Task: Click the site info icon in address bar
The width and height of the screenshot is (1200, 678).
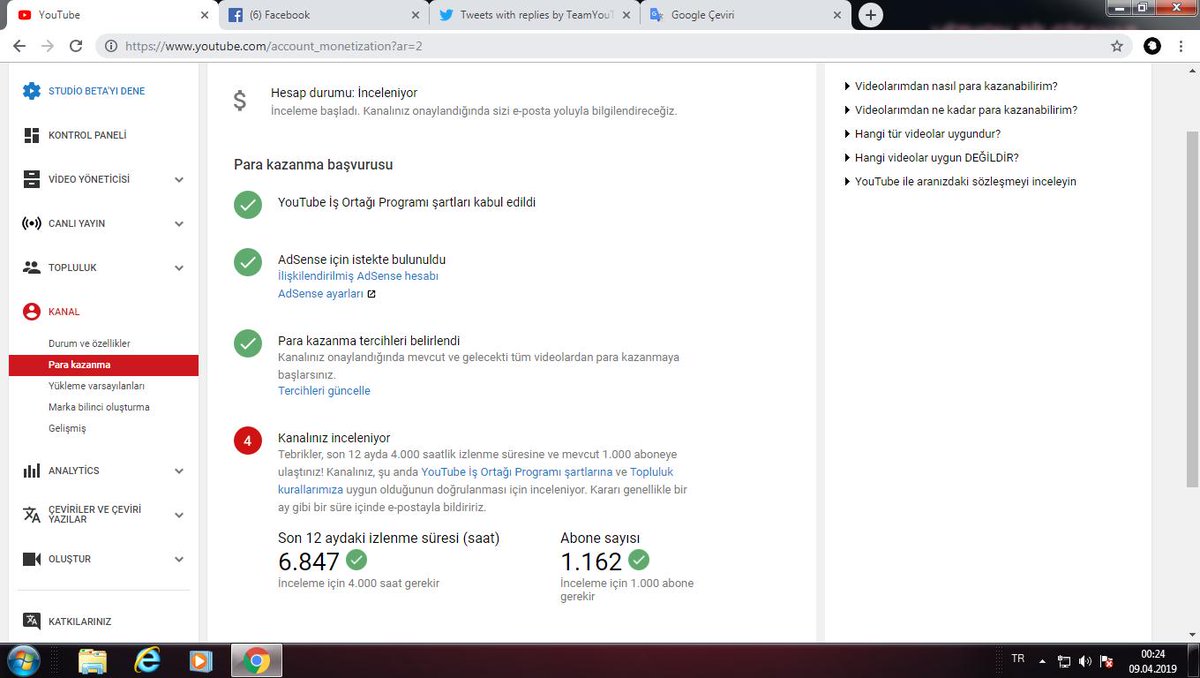Action: coord(110,46)
